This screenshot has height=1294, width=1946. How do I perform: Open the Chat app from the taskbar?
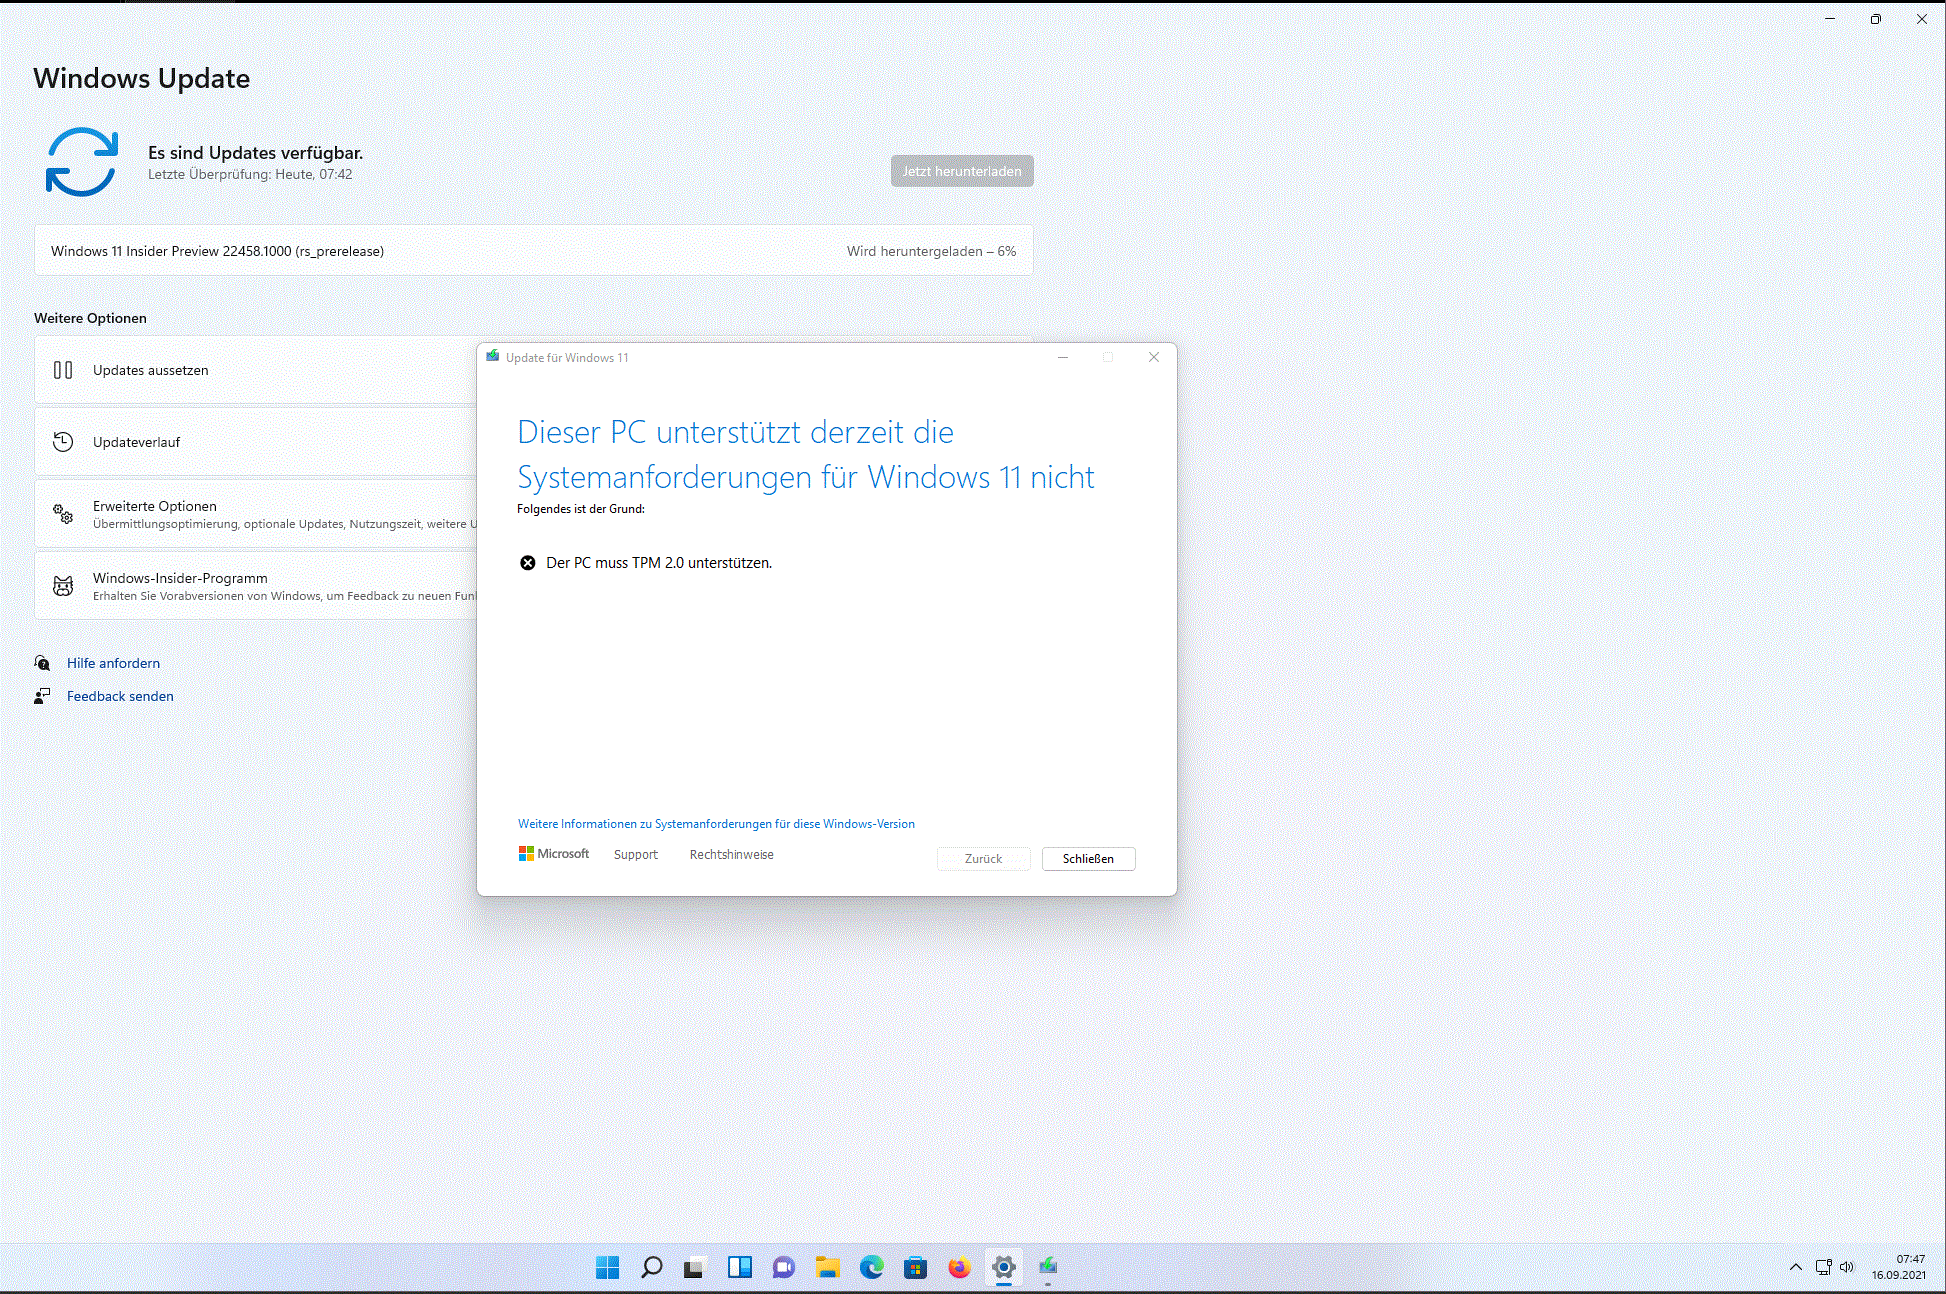pos(783,1268)
